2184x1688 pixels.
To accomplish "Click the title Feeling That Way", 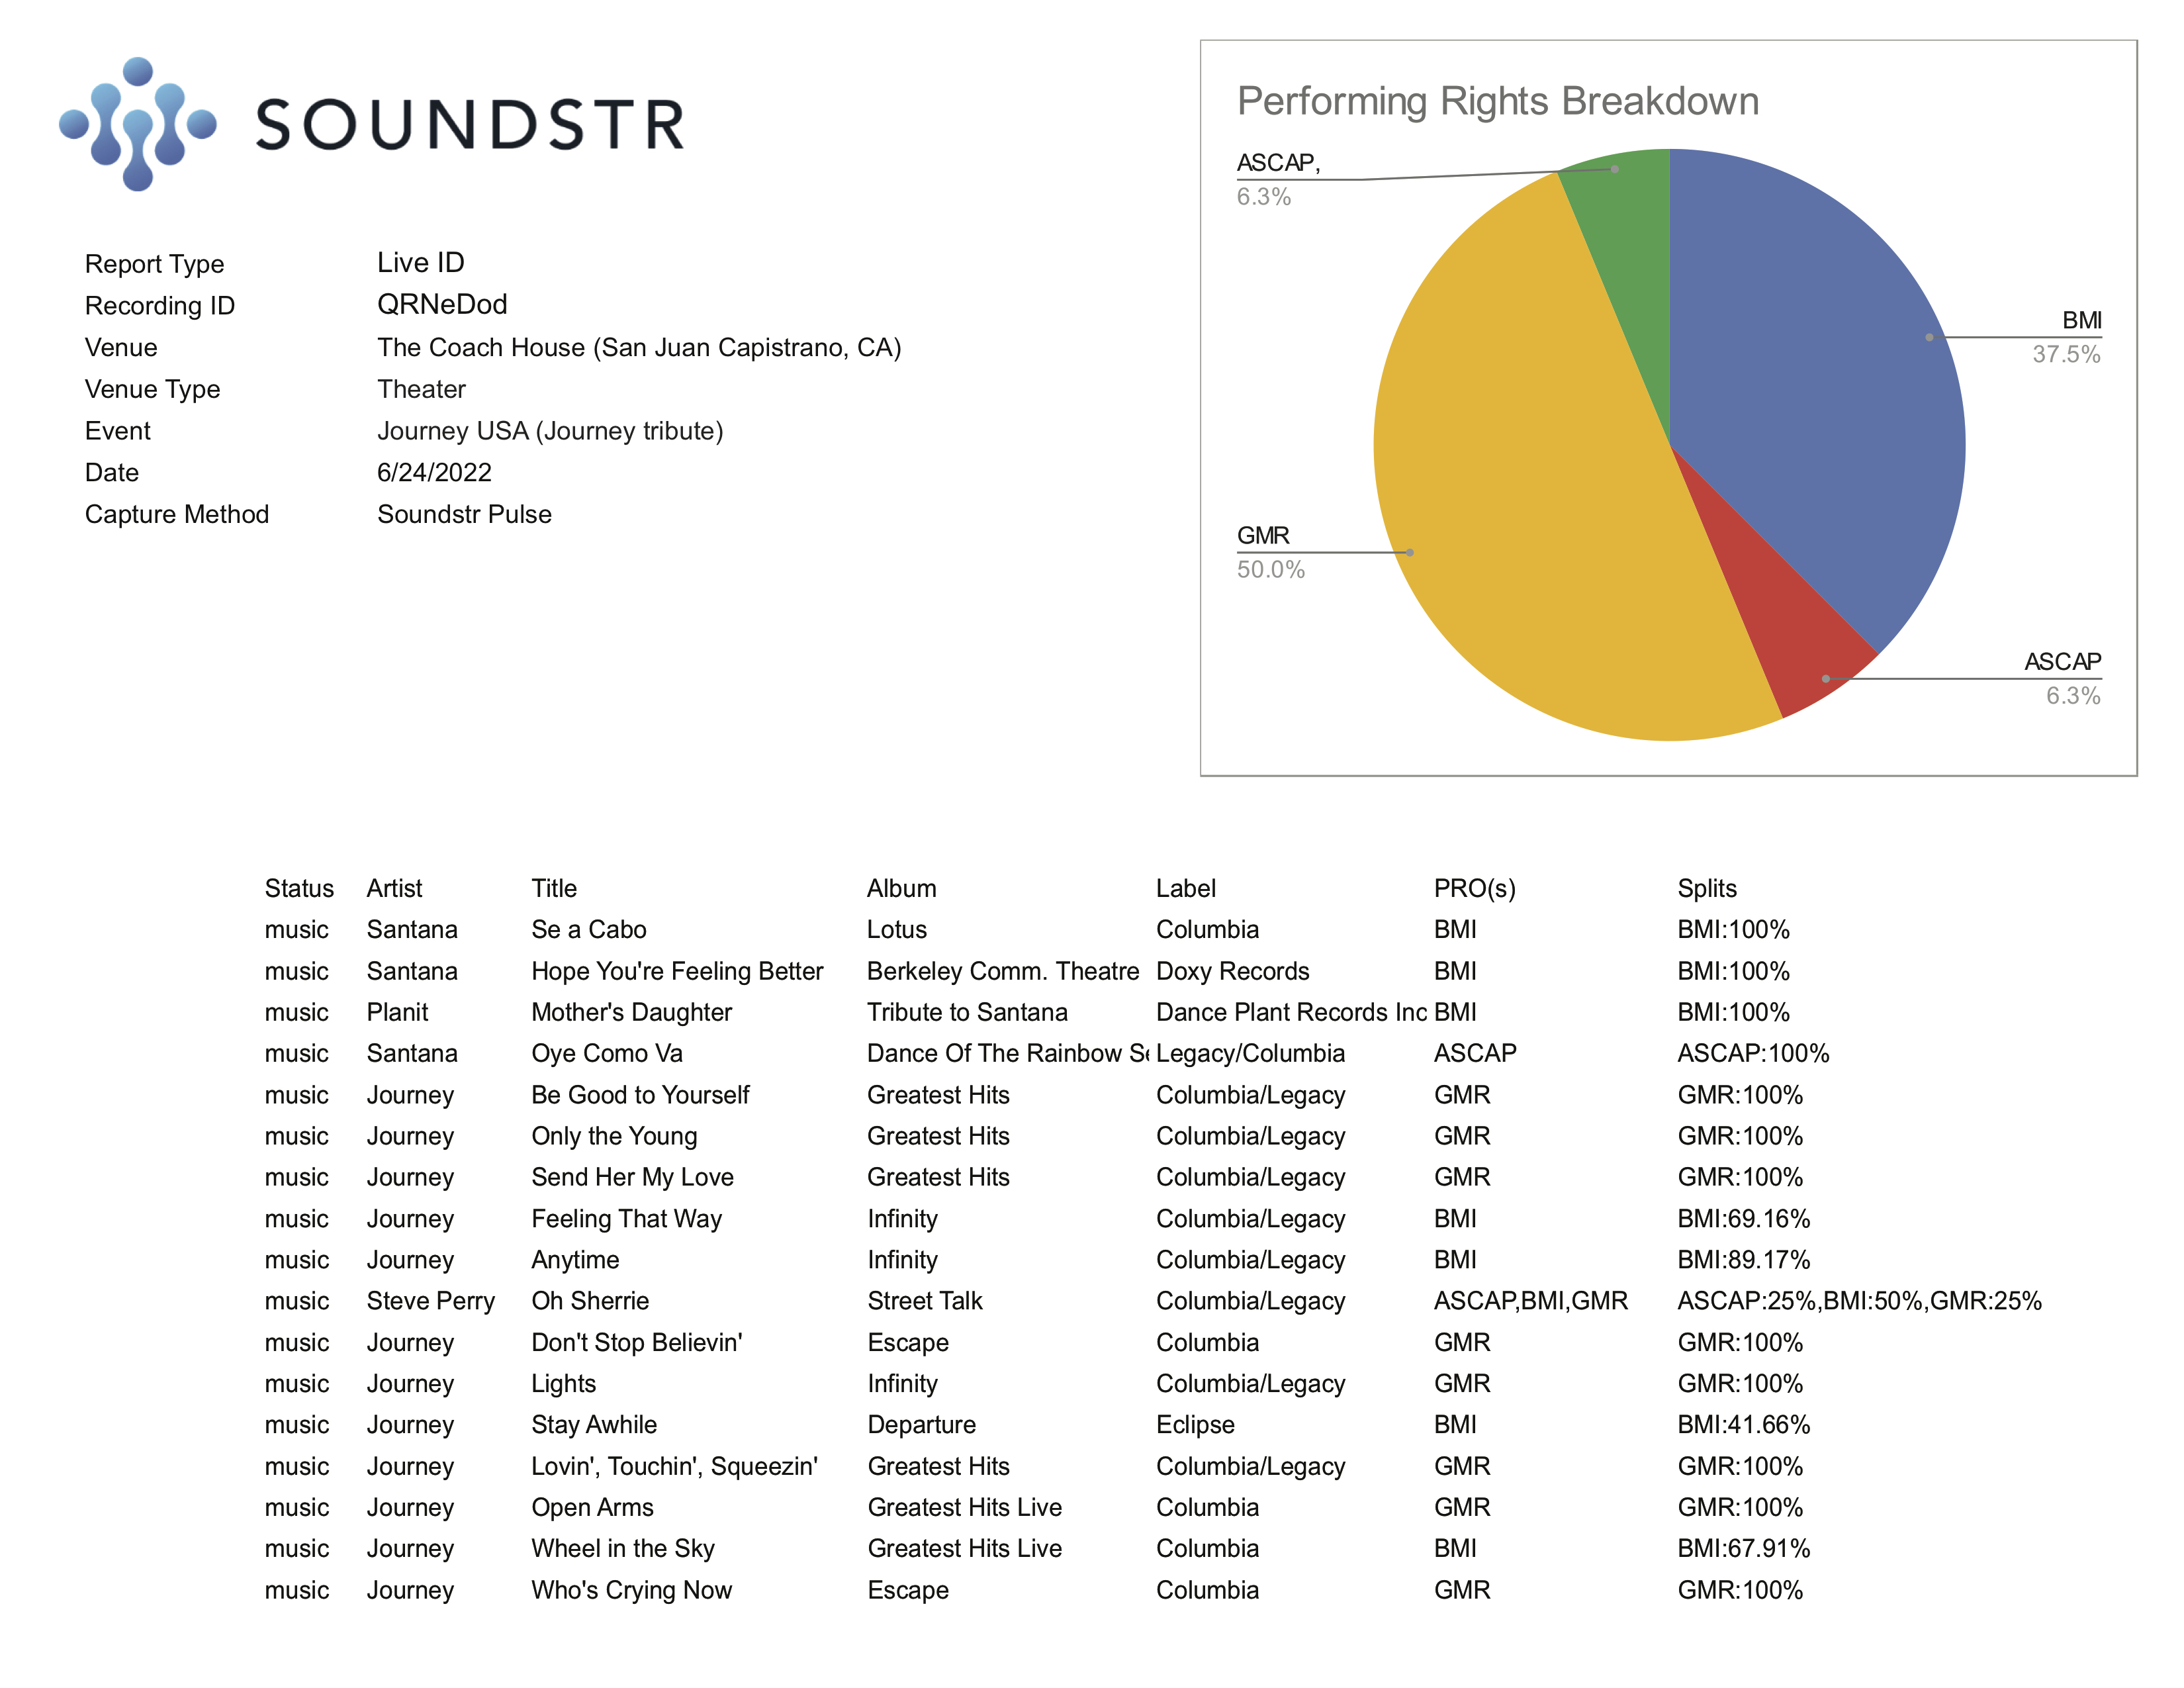I will (x=626, y=1219).
